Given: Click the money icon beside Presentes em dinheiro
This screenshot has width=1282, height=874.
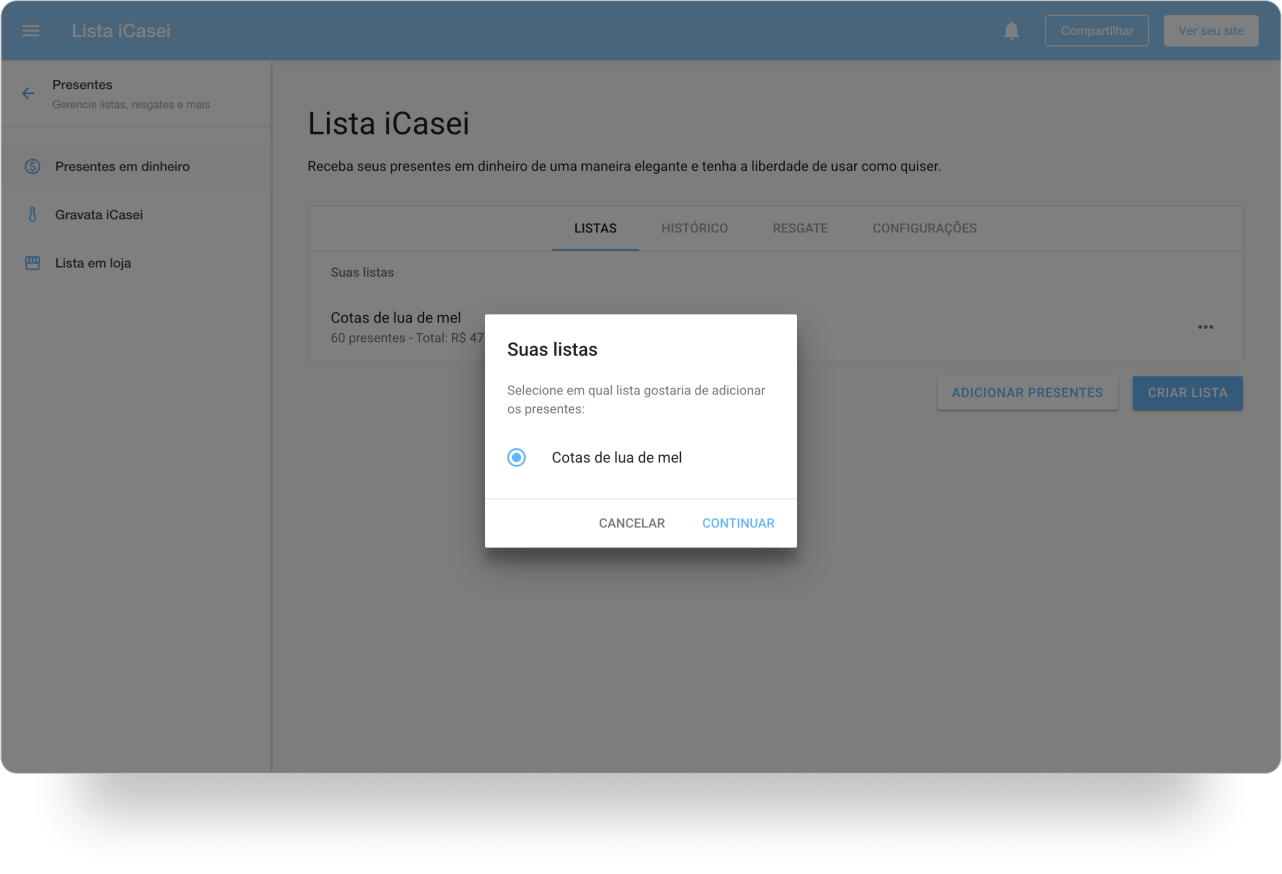Looking at the screenshot, I should [x=32, y=167].
